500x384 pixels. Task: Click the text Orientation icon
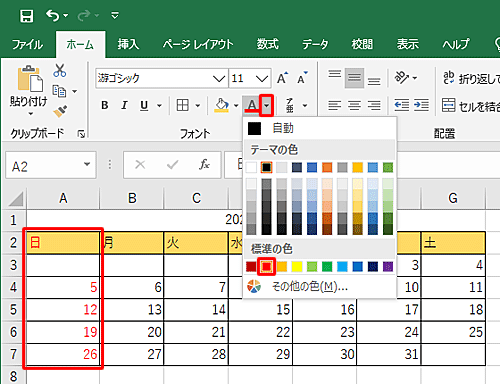tap(401, 78)
